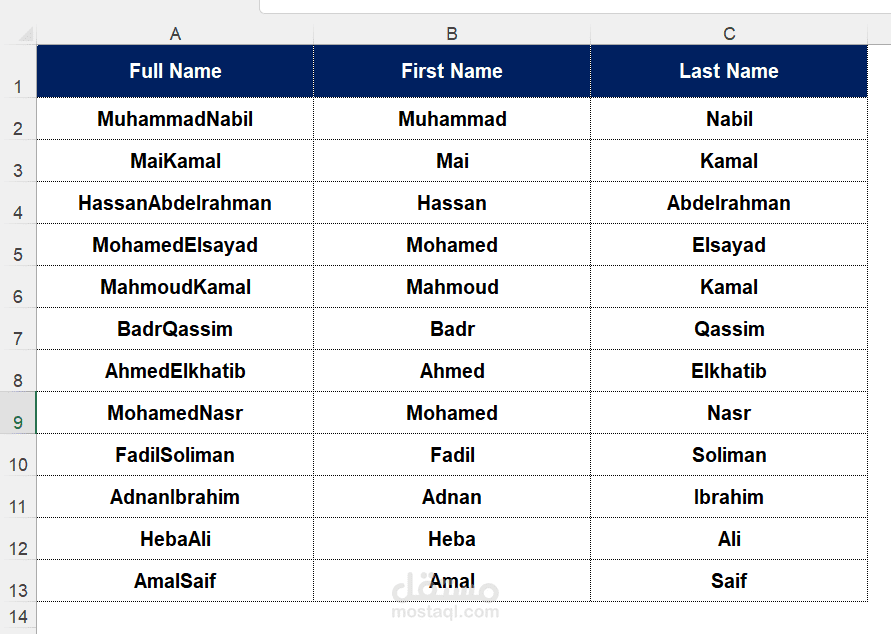Select column A header
Viewport: 891px width, 634px height.
pyautogui.click(x=175, y=34)
